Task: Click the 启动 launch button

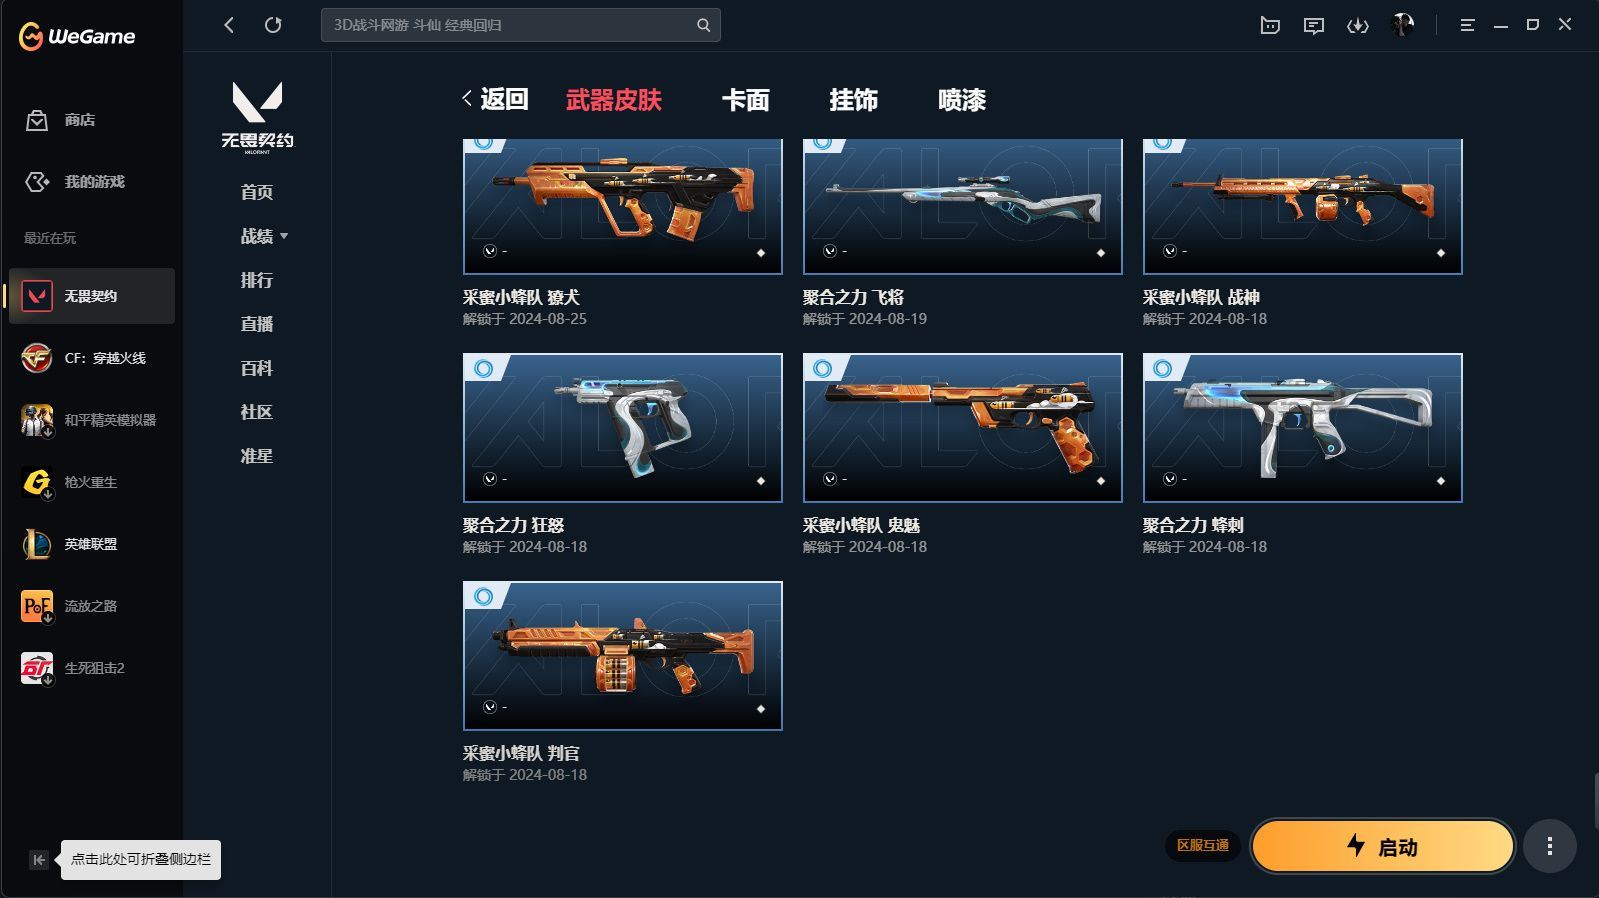Action: tap(1382, 847)
